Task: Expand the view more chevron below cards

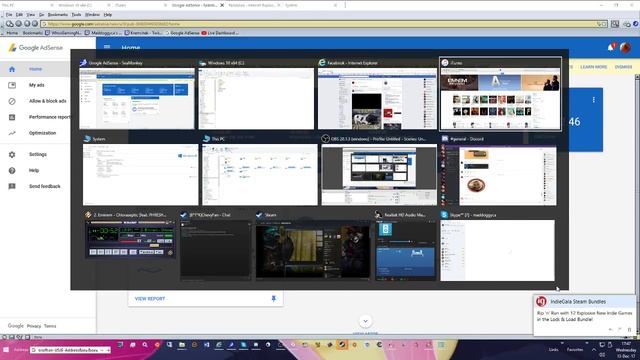Action: [365, 321]
